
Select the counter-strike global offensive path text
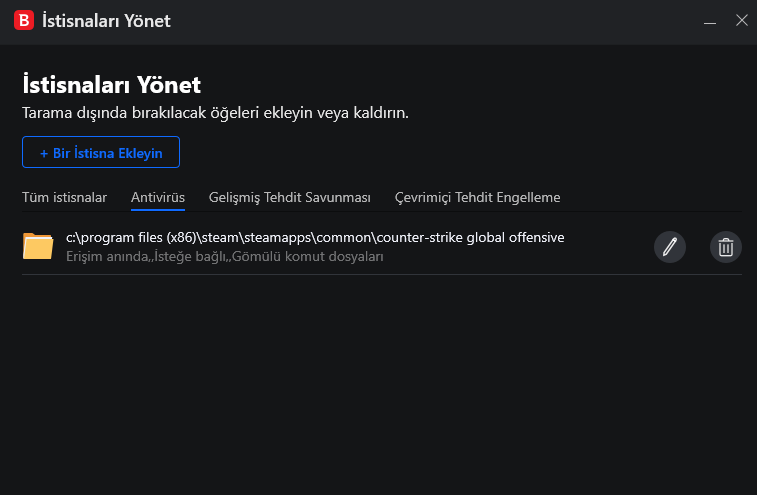pos(315,237)
